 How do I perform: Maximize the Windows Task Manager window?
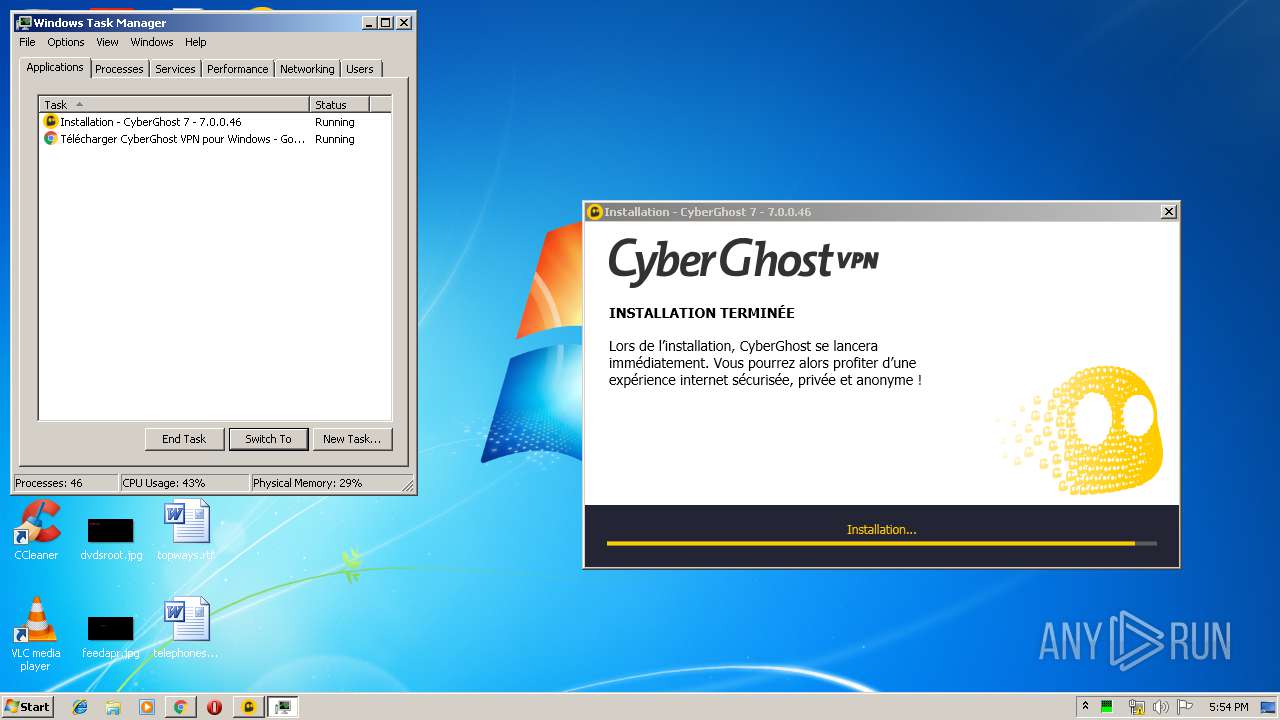pyautogui.click(x=385, y=22)
